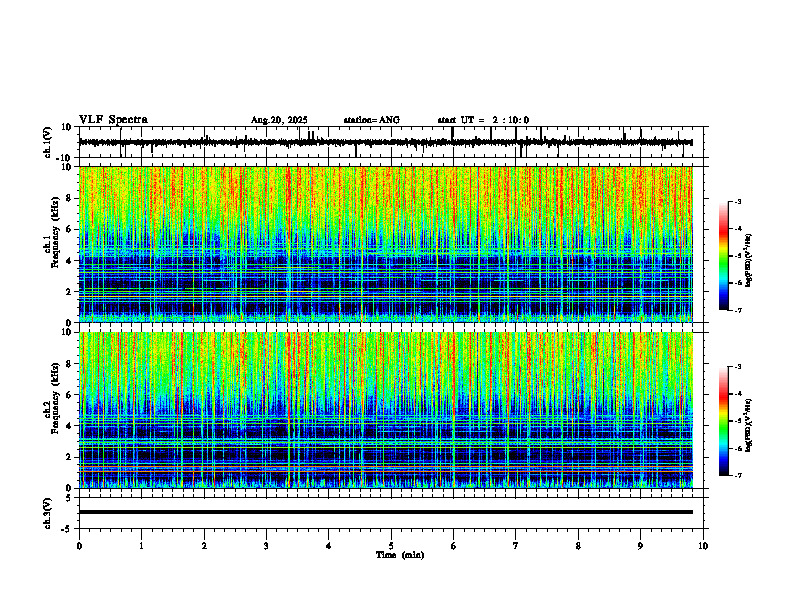Click time axis tick label "8"
The width and height of the screenshot is (792, 612).
click(578, 546)
